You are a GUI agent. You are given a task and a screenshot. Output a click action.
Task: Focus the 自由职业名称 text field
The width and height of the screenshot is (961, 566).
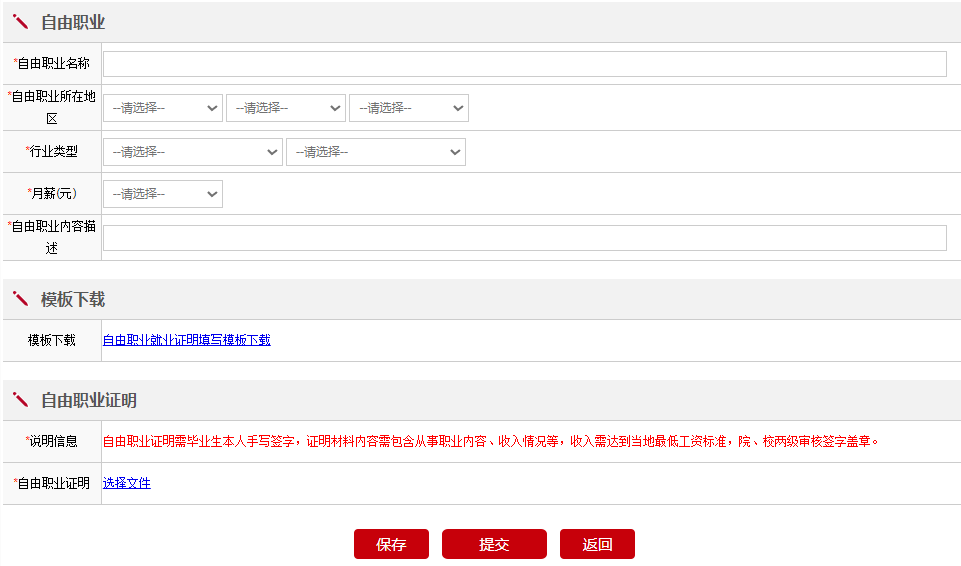(x=524, y=64)
